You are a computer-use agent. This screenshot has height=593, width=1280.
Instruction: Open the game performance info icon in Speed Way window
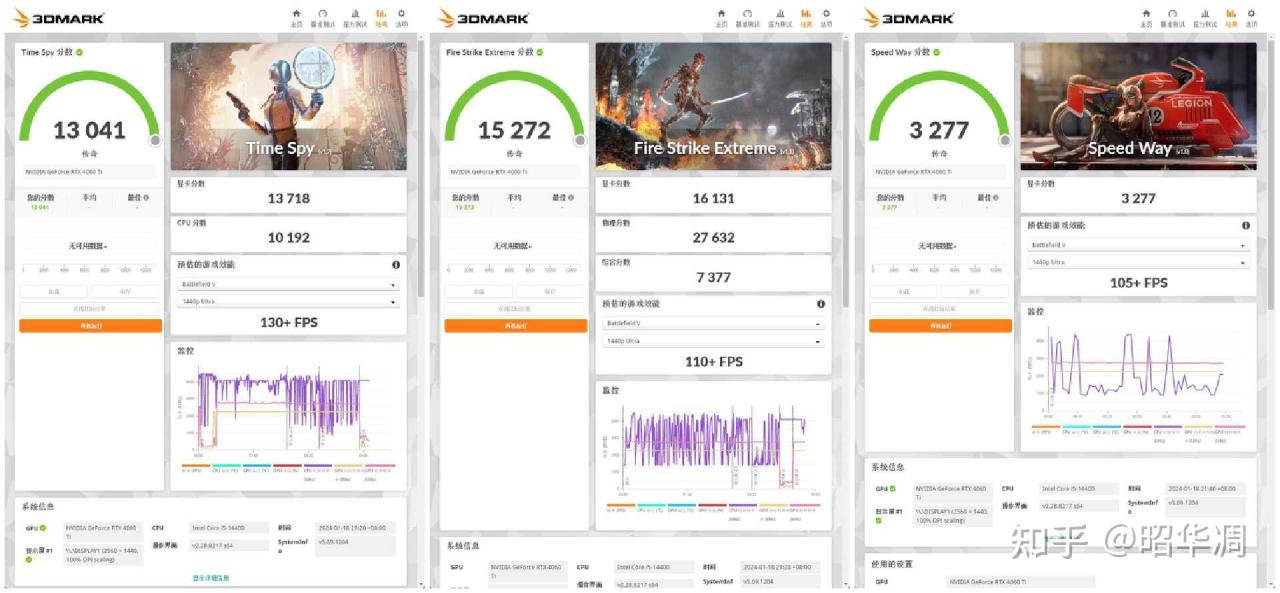(1246, 226)
